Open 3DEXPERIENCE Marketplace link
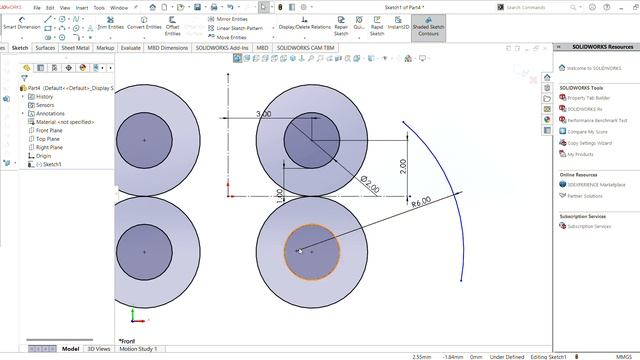 pos(596,185)
